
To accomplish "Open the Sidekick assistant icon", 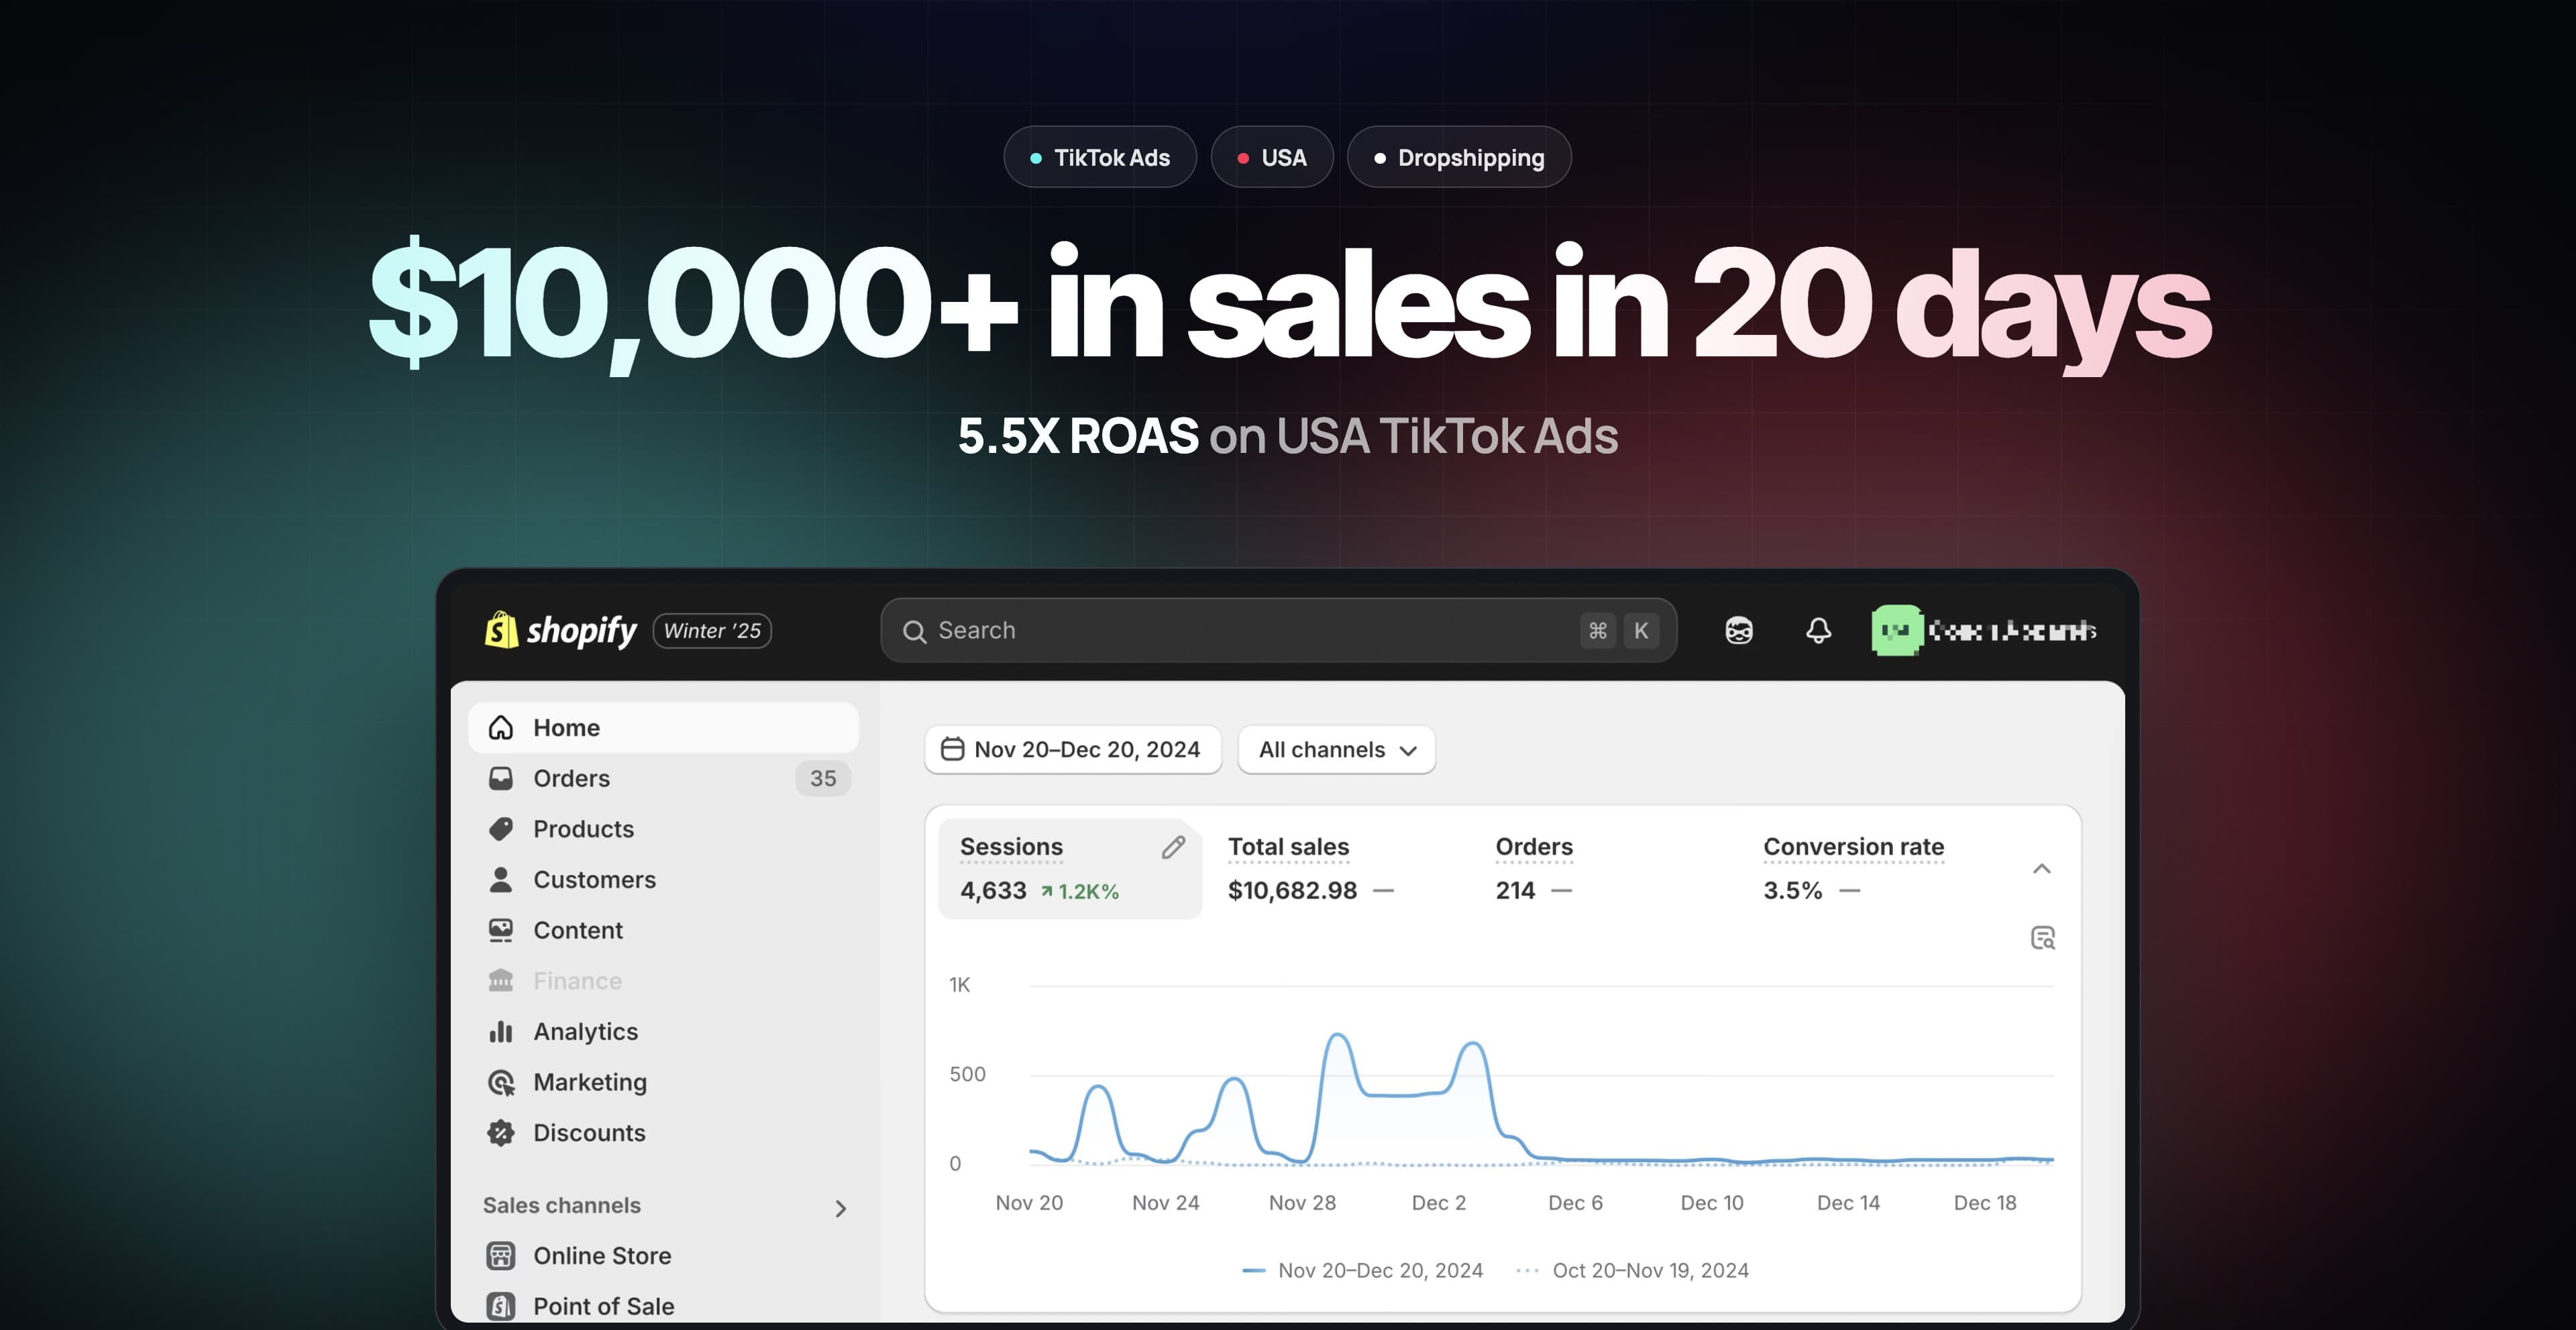I will coord(1739,631).
